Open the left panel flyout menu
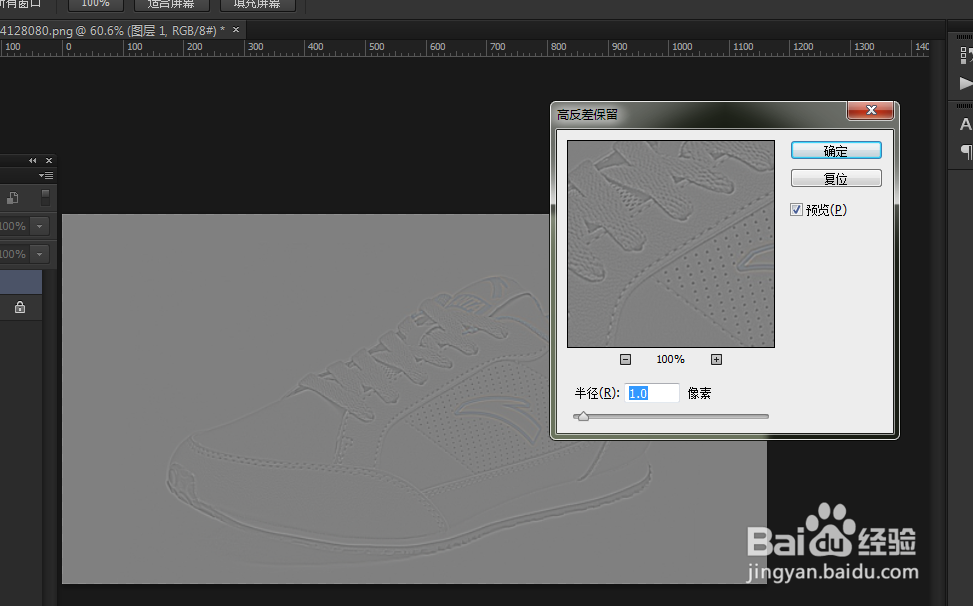973x606 pixels. click(46, 176)
